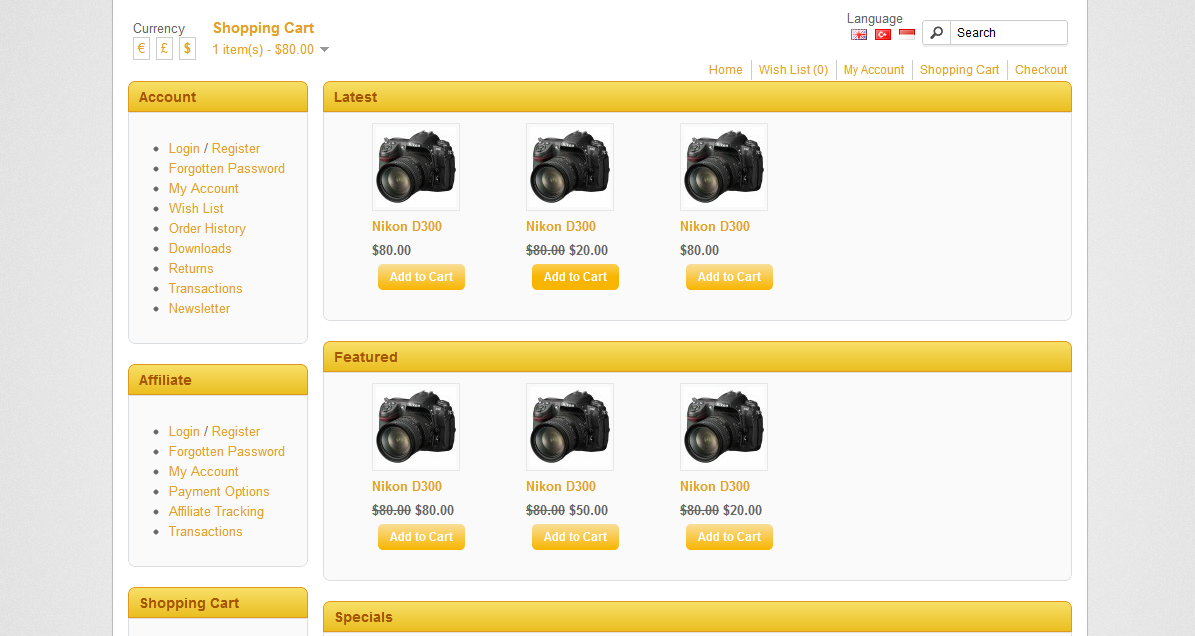The height and width of the screenshot is (636, 1195).
Task: Open Newsletter link
Action: click(199, 308)
